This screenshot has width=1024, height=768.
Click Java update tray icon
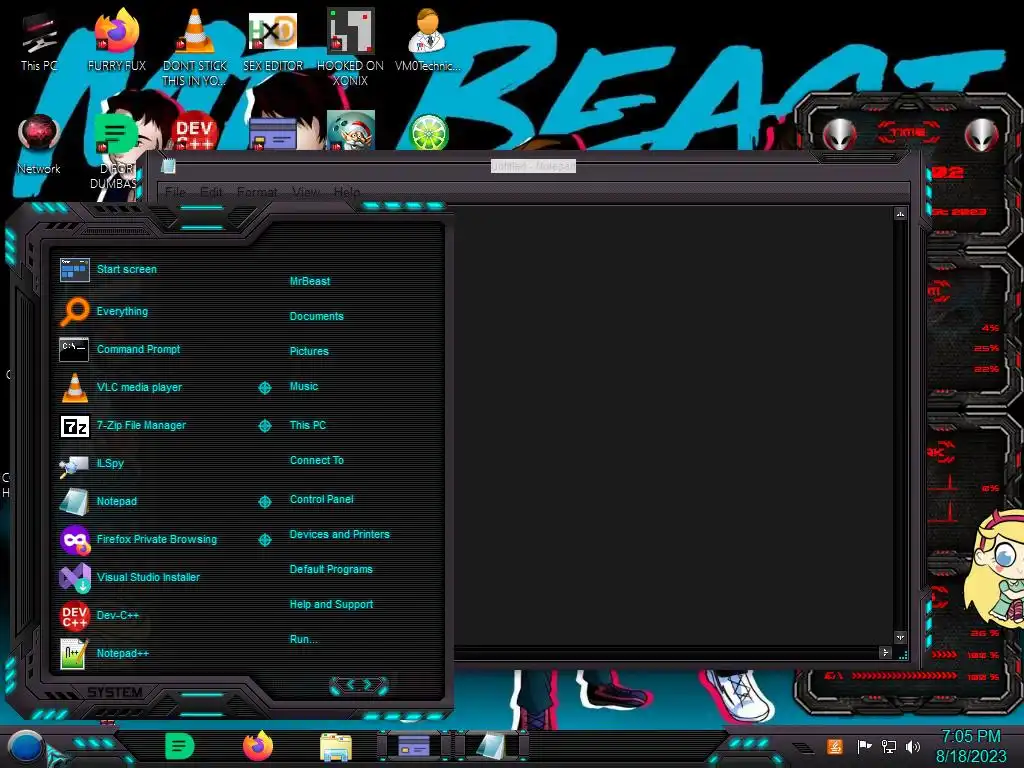[834, 746]
